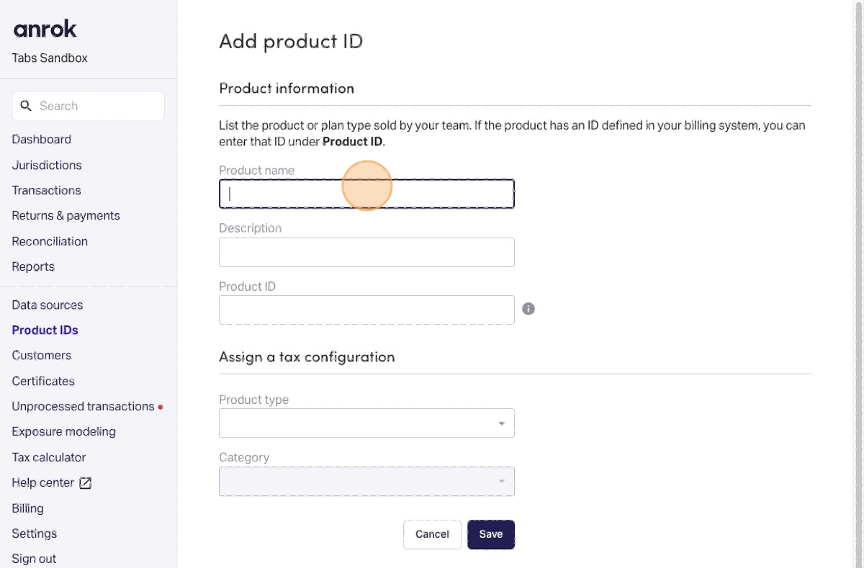Expand the Category dropdown arrow
Screen dimensions: 864x568
[501, 482]
